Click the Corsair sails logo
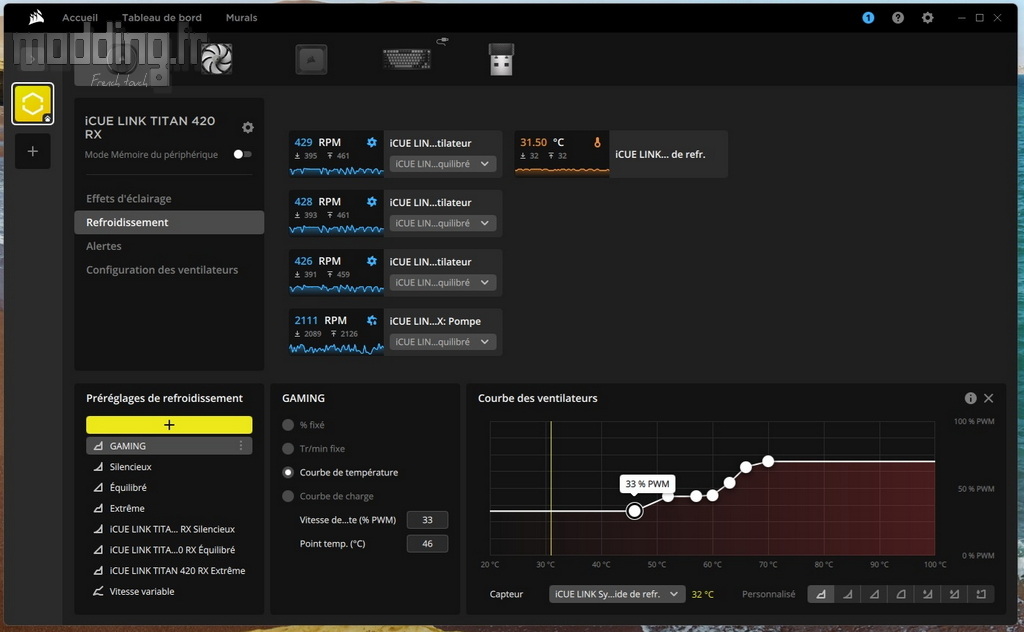The image size is (1024, 632). click(37, 17)
